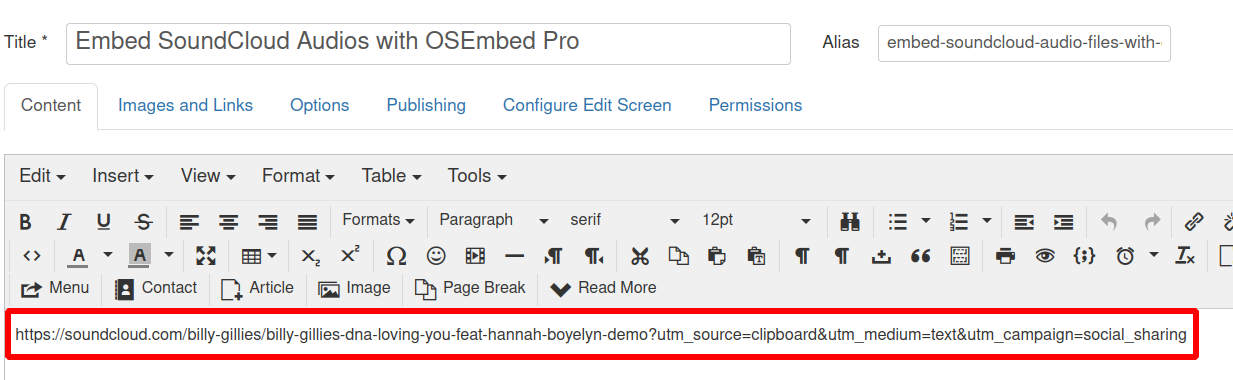1233x380 pixels.
Task: Preview the content with eye icon
Action: (1045, 256)
